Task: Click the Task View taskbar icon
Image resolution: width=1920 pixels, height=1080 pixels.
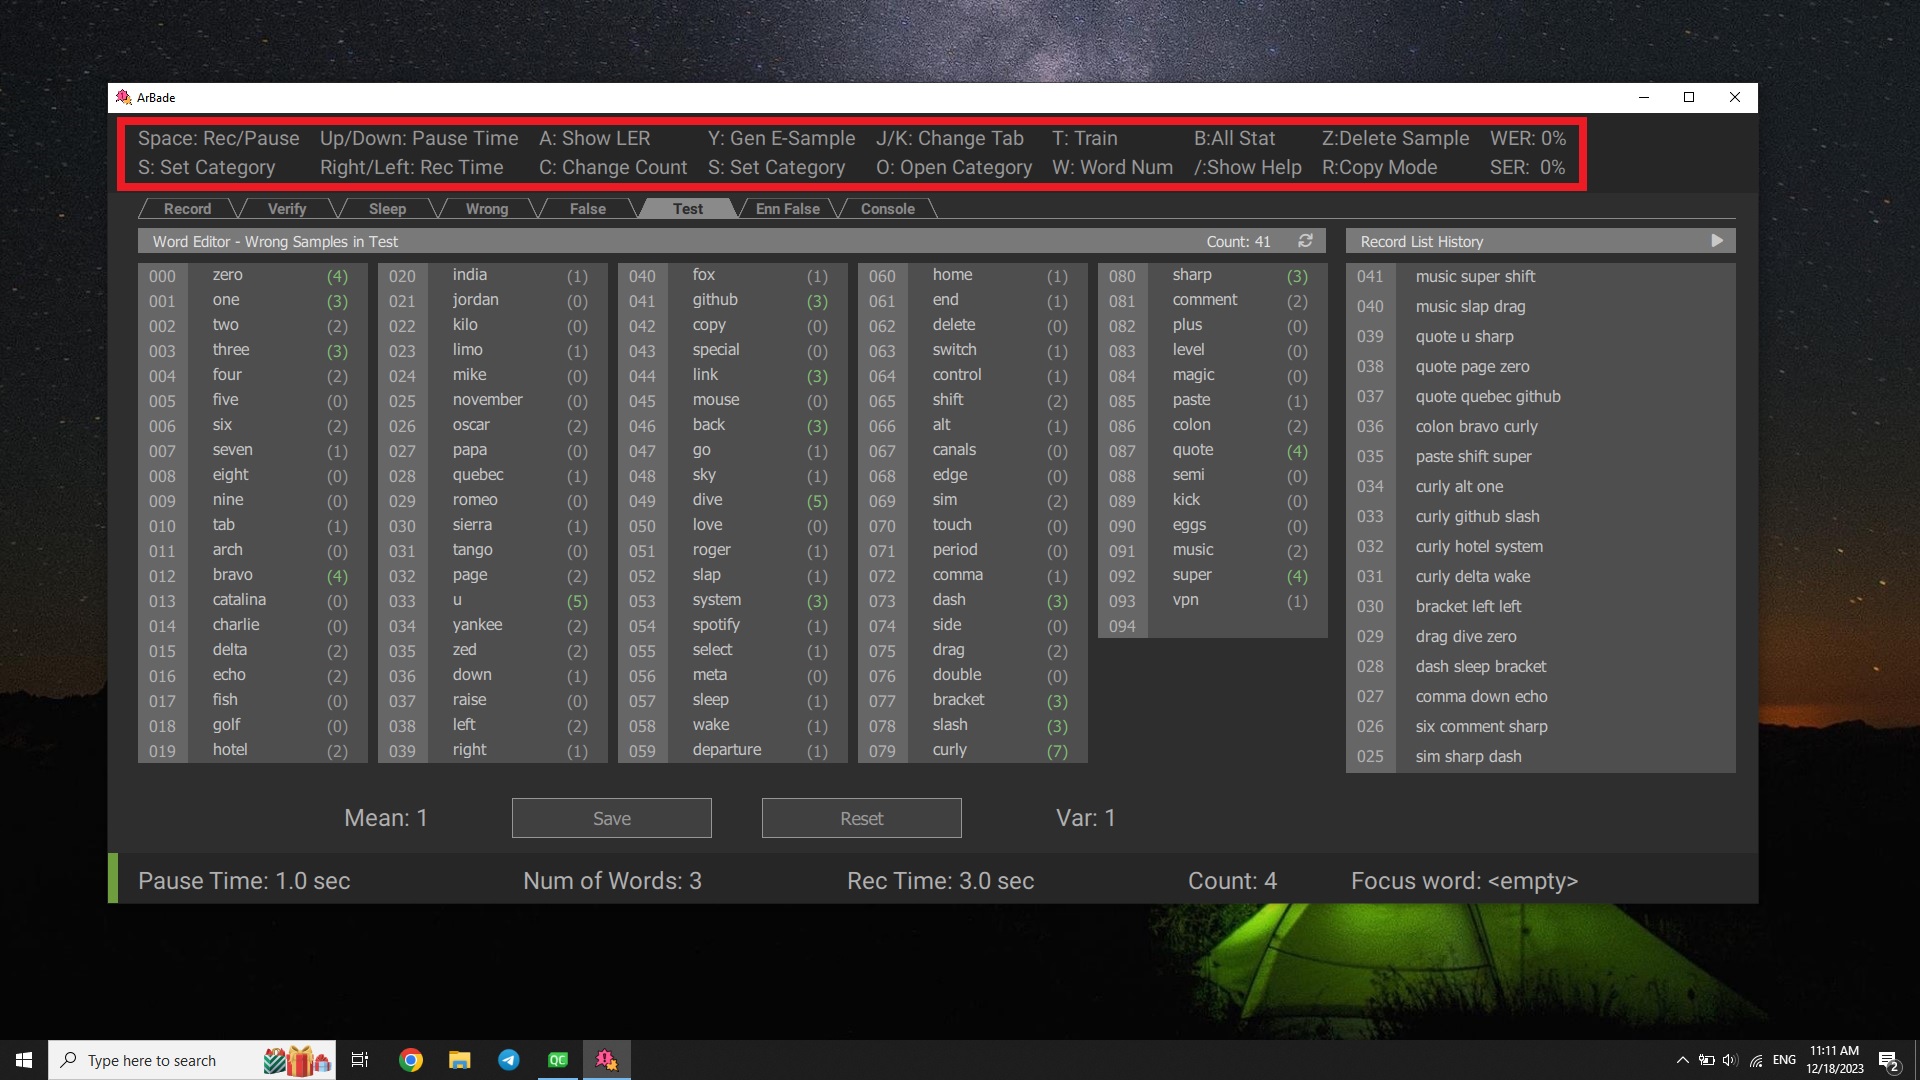Action: click(360, 1060)
